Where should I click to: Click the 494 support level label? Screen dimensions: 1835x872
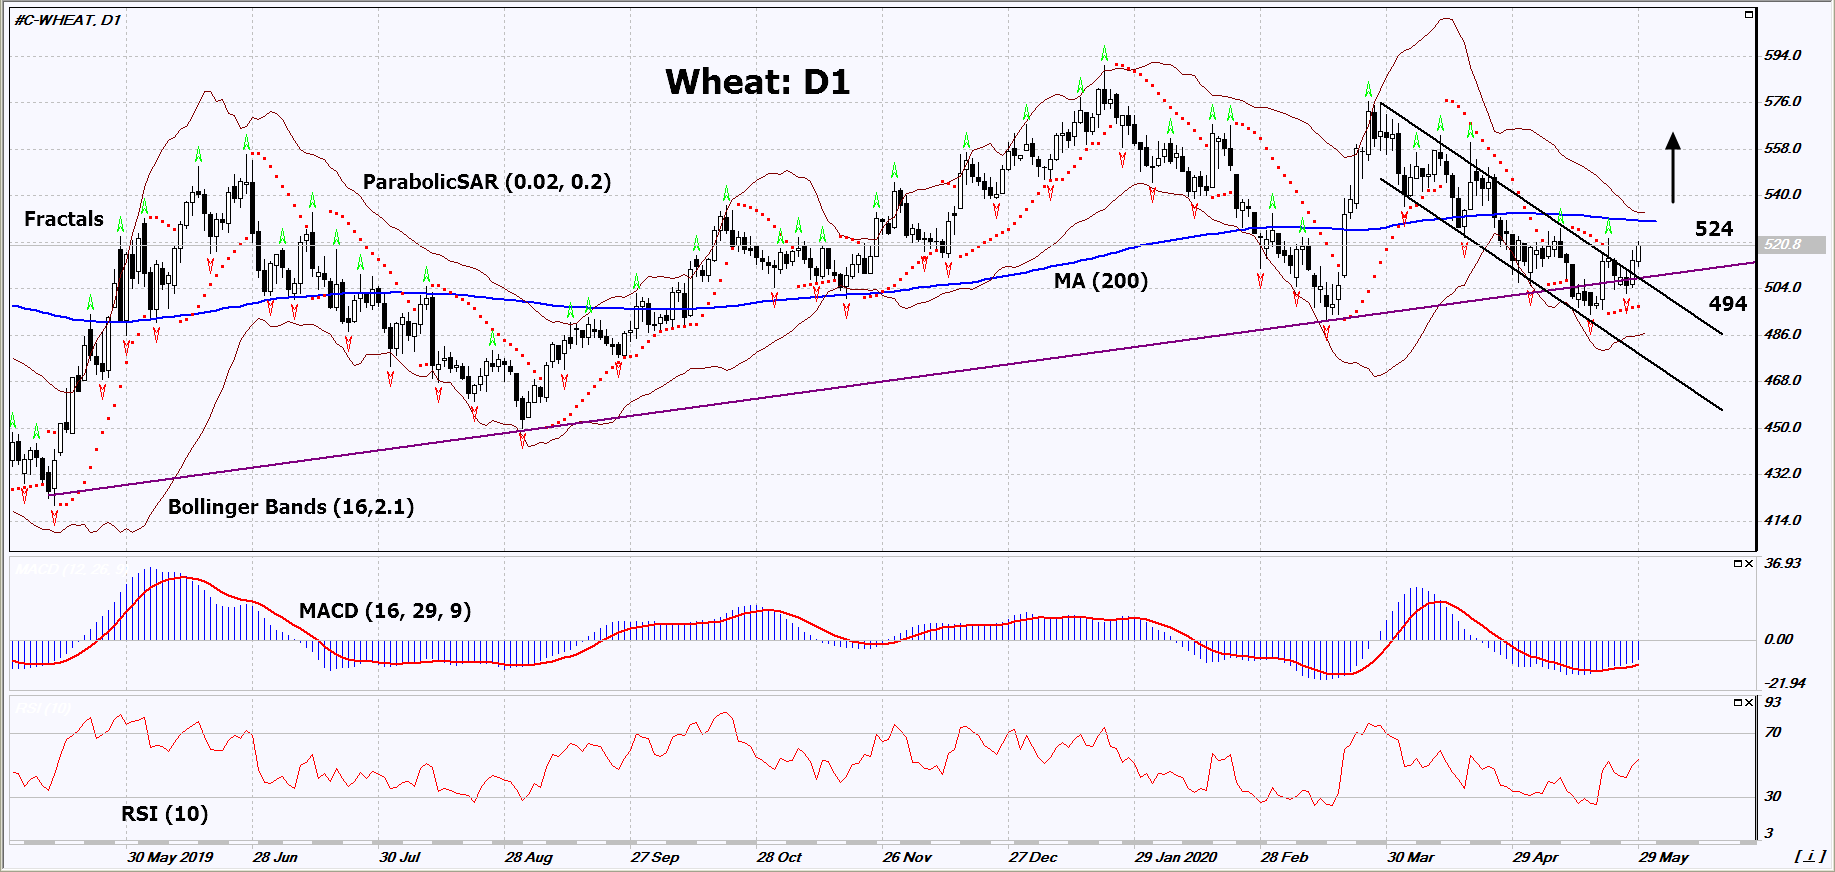[x=1727, y=304]
